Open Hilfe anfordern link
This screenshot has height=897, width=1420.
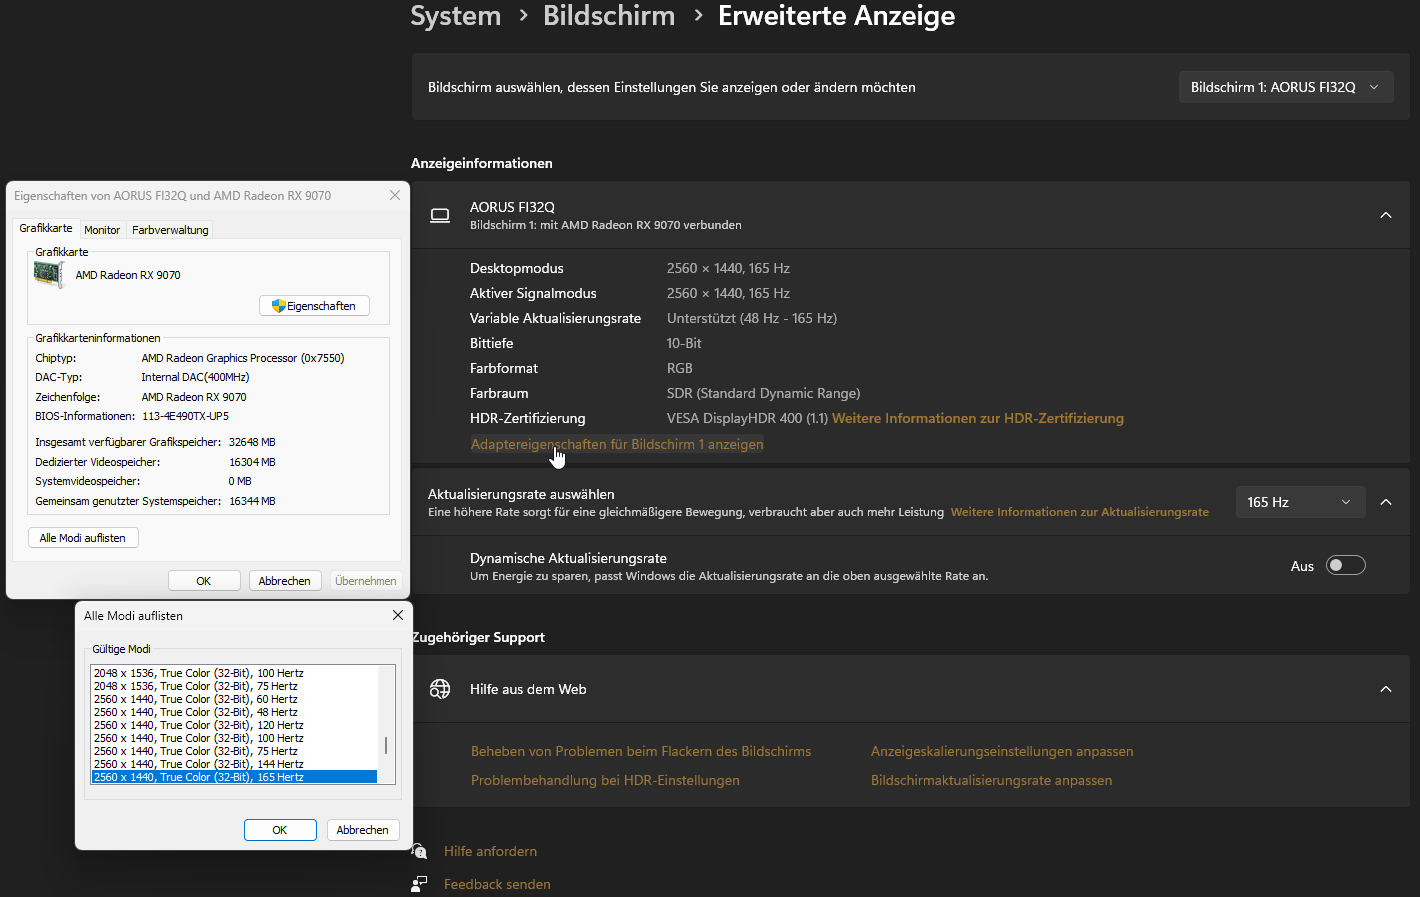coord(490,851)
